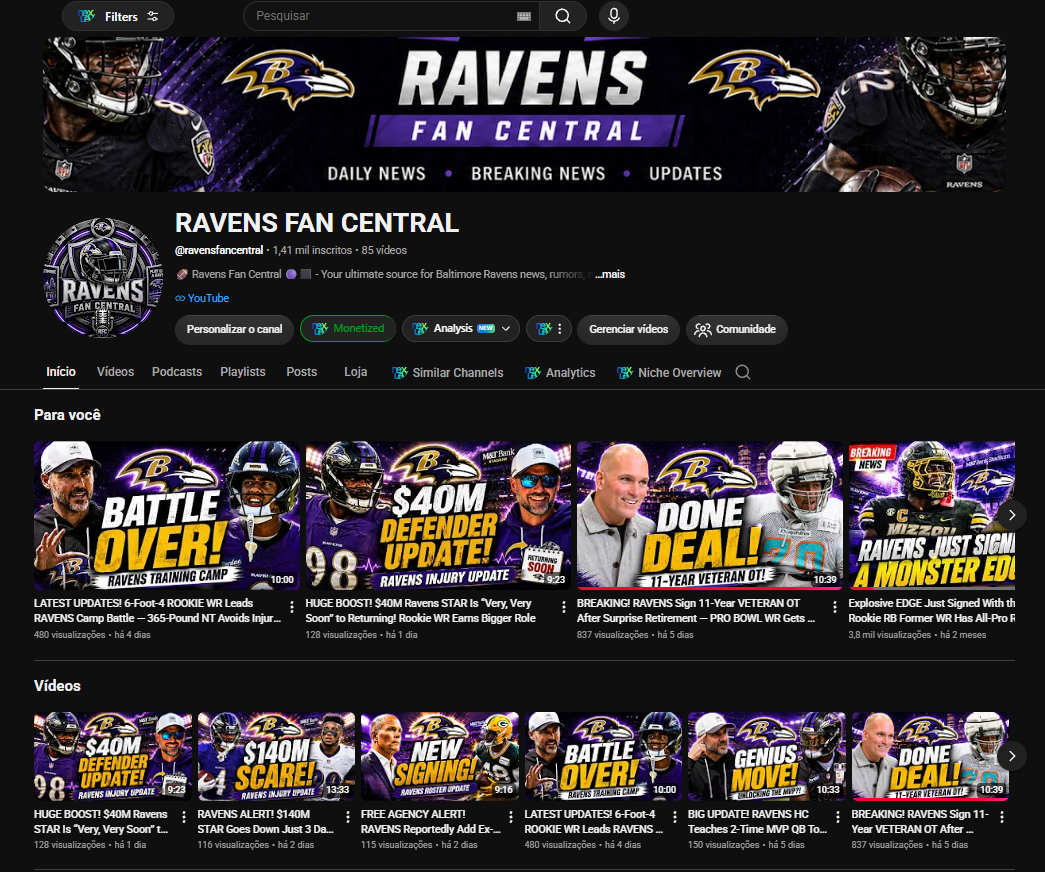The image size is (1045, 872).
Task: Open the on-screen keyboard icon in search bar
Action: tap(524, 16)
